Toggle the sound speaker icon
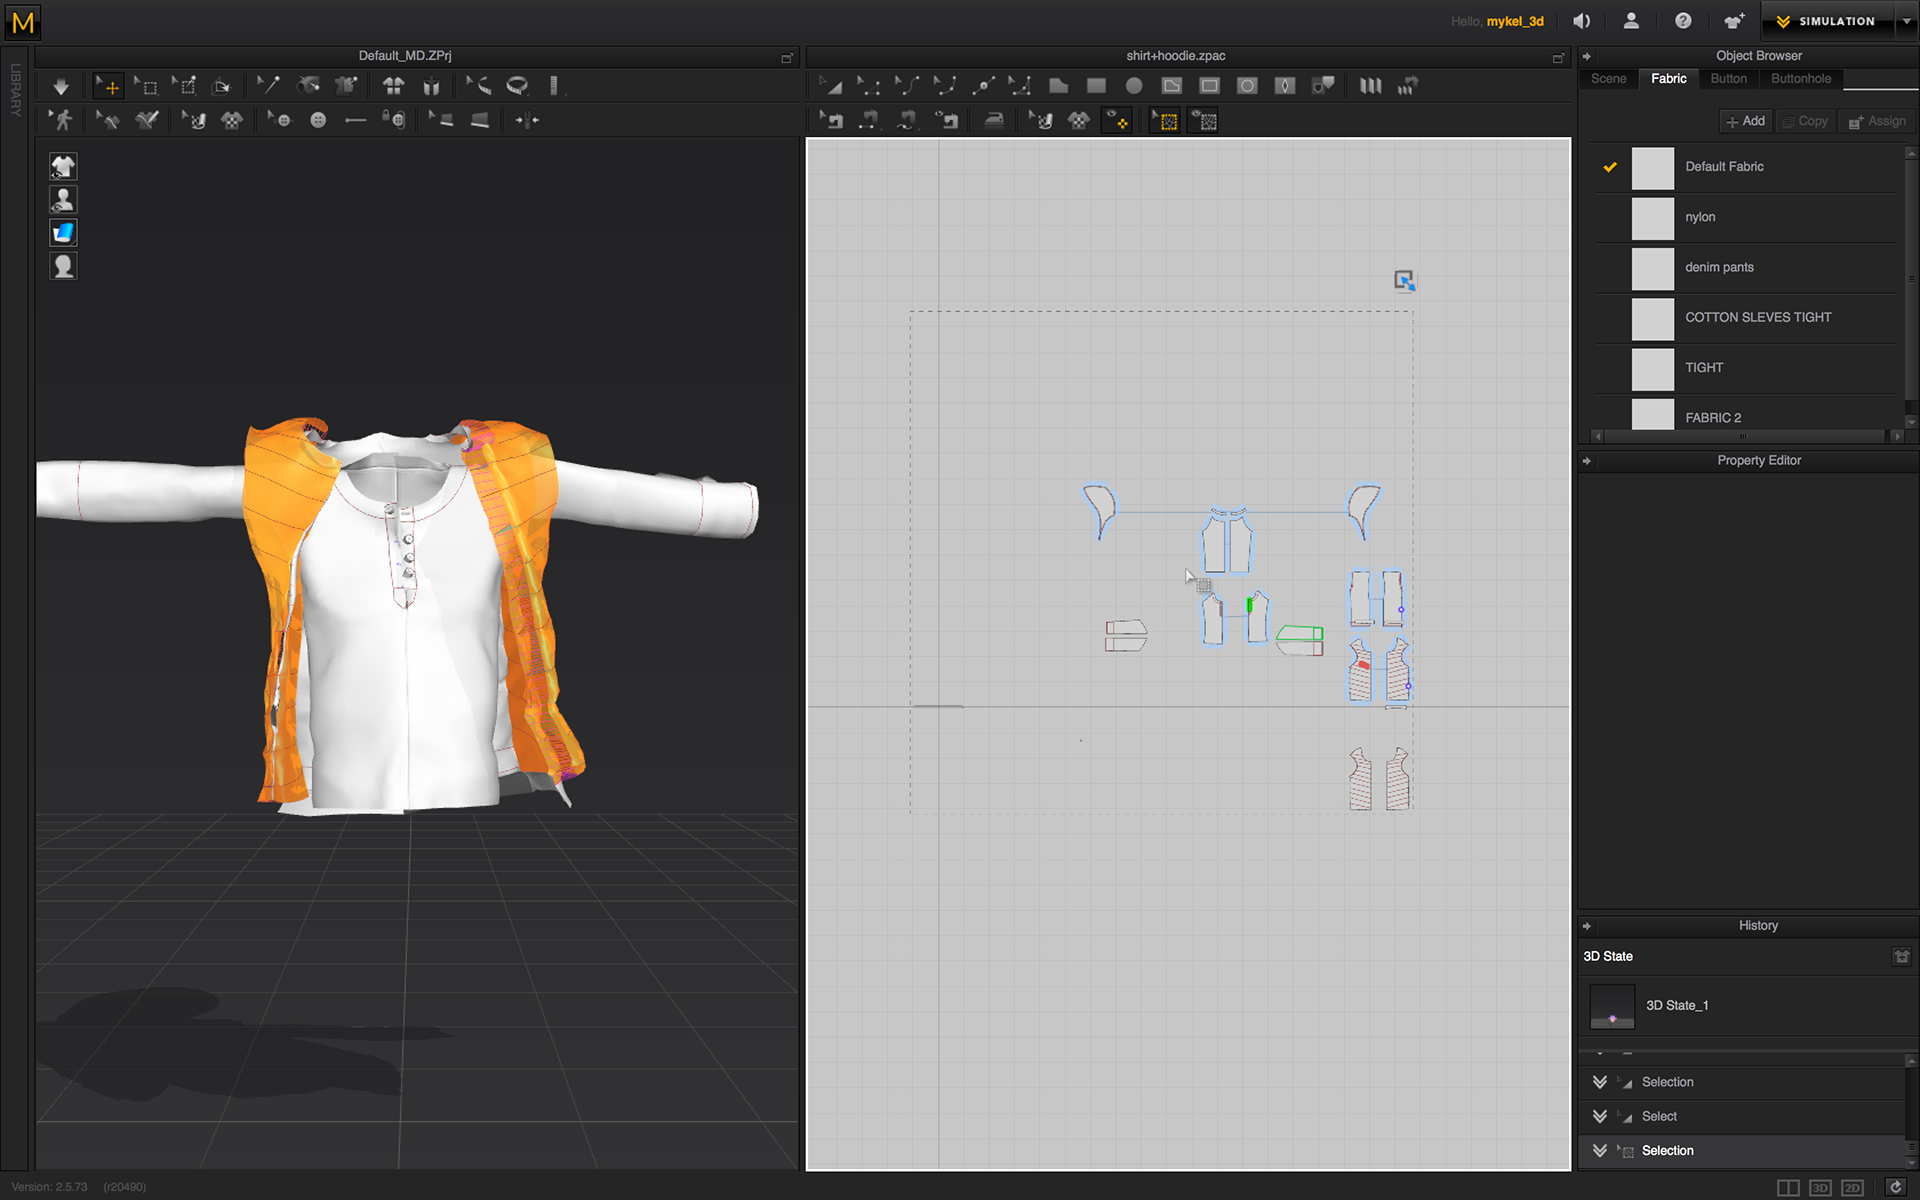This screenshot has height=1200, width=1920. click(x=1581, y=21)
